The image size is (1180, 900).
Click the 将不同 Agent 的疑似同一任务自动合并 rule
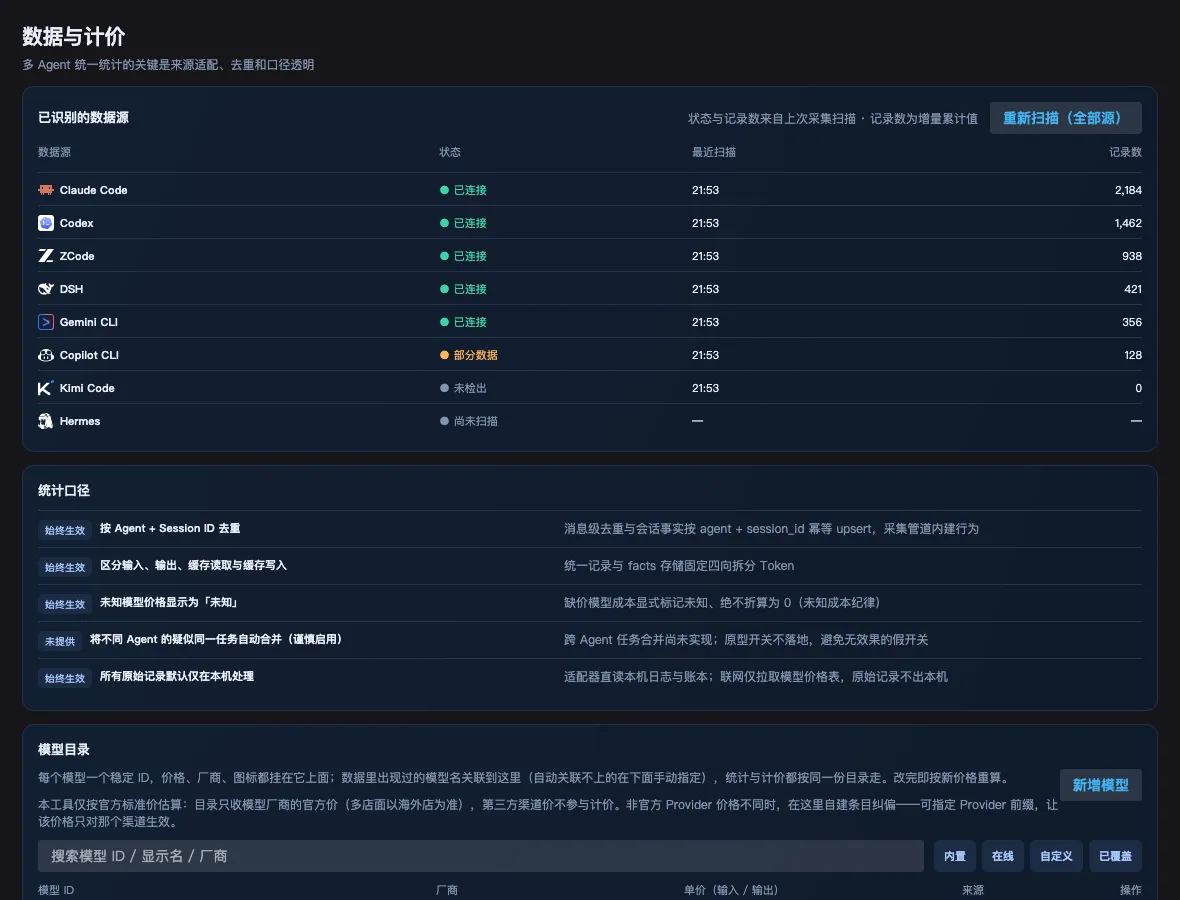[x=217, y=639]
